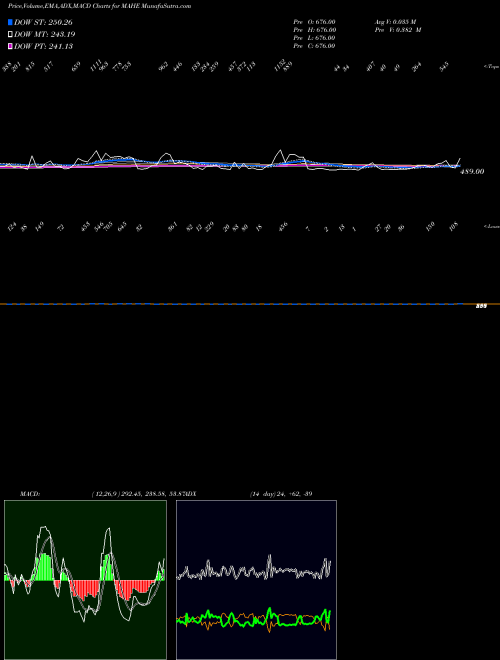Click the 'Pre O: 676.00' open value
The height and width of the screenshot is (660, 500).
[314, 22]
